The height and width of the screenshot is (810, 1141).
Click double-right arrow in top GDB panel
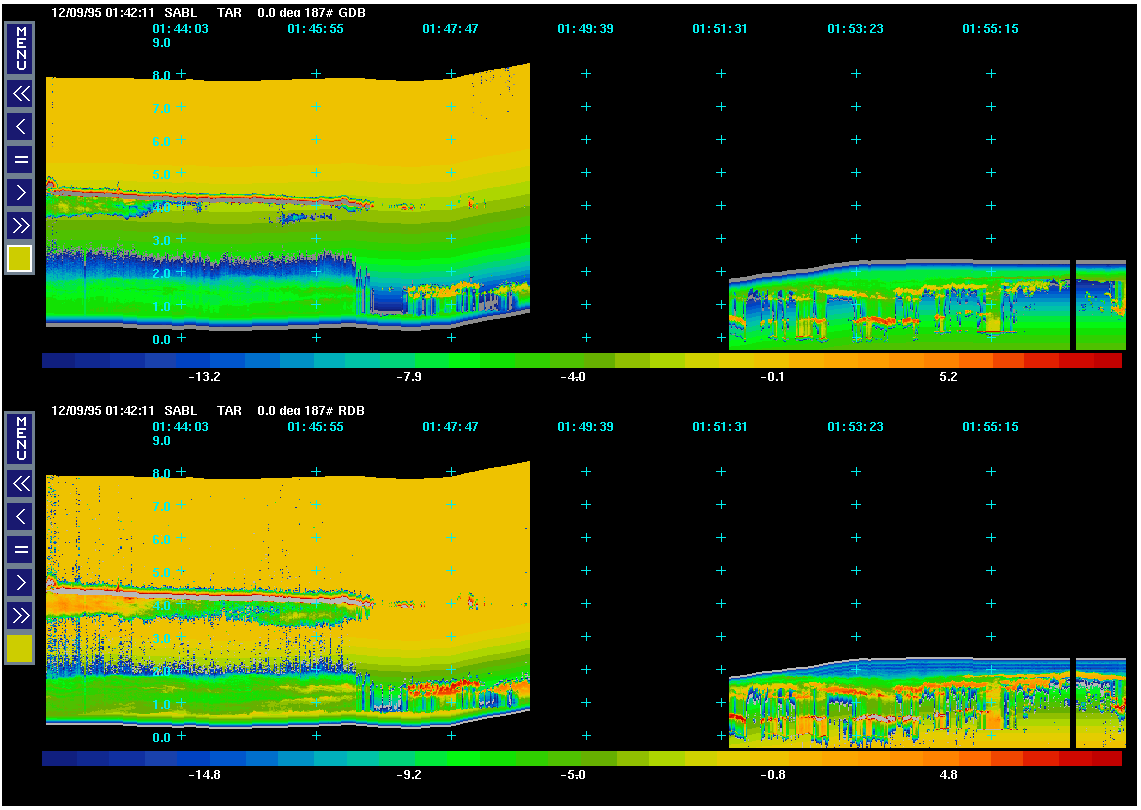(x=20, y=225)
